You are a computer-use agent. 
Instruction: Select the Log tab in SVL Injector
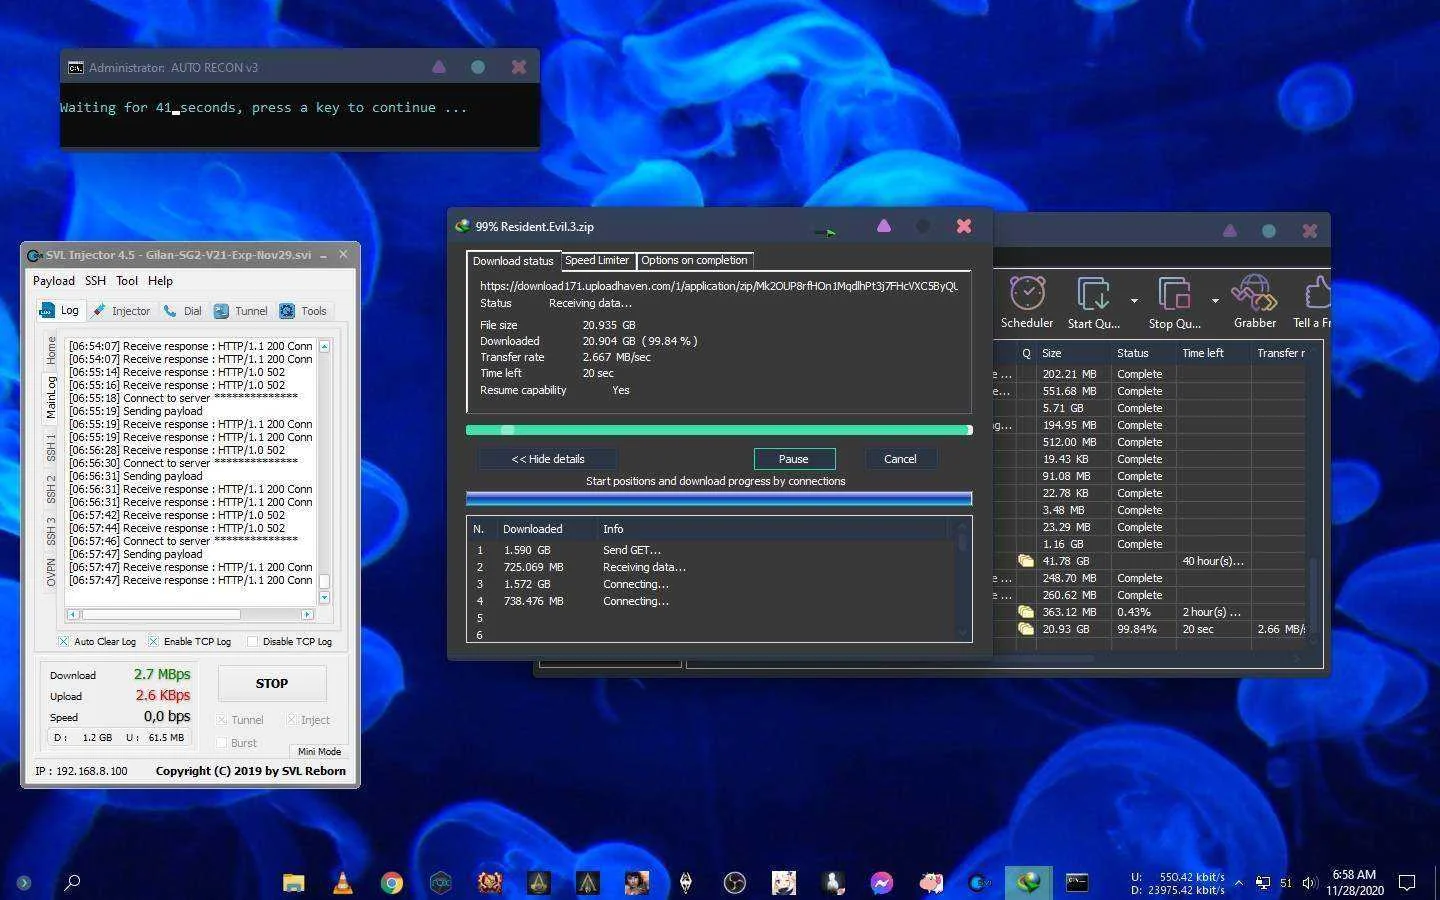point(59,310)
